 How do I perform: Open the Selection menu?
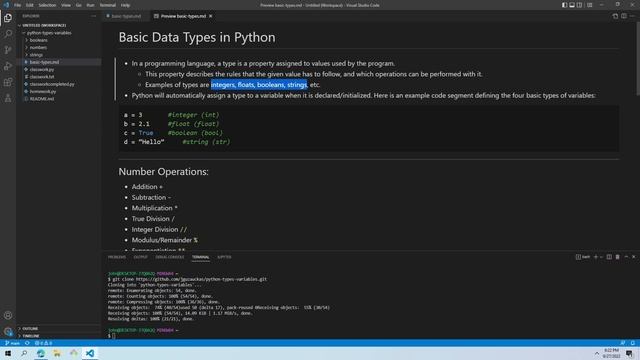pyautogui.click(x=47, y=5)
